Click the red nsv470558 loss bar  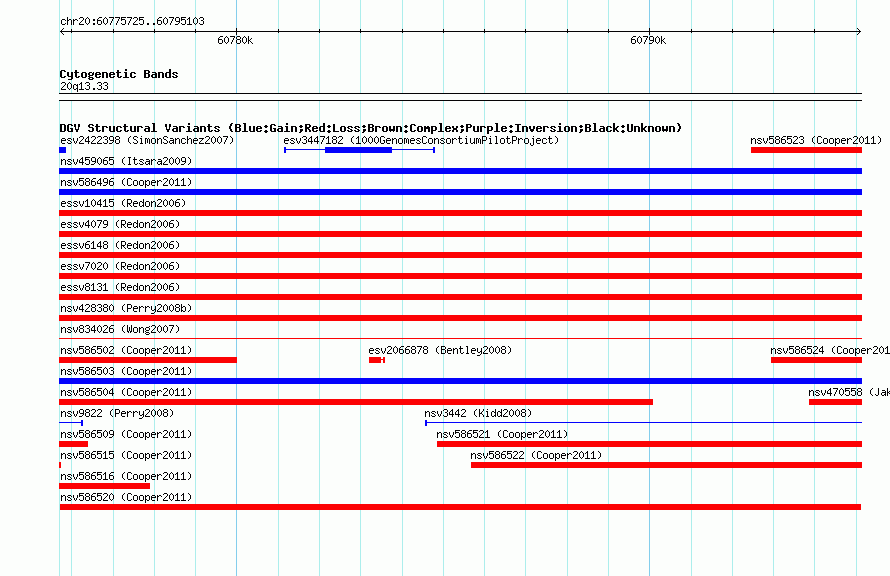coord(836,402)
